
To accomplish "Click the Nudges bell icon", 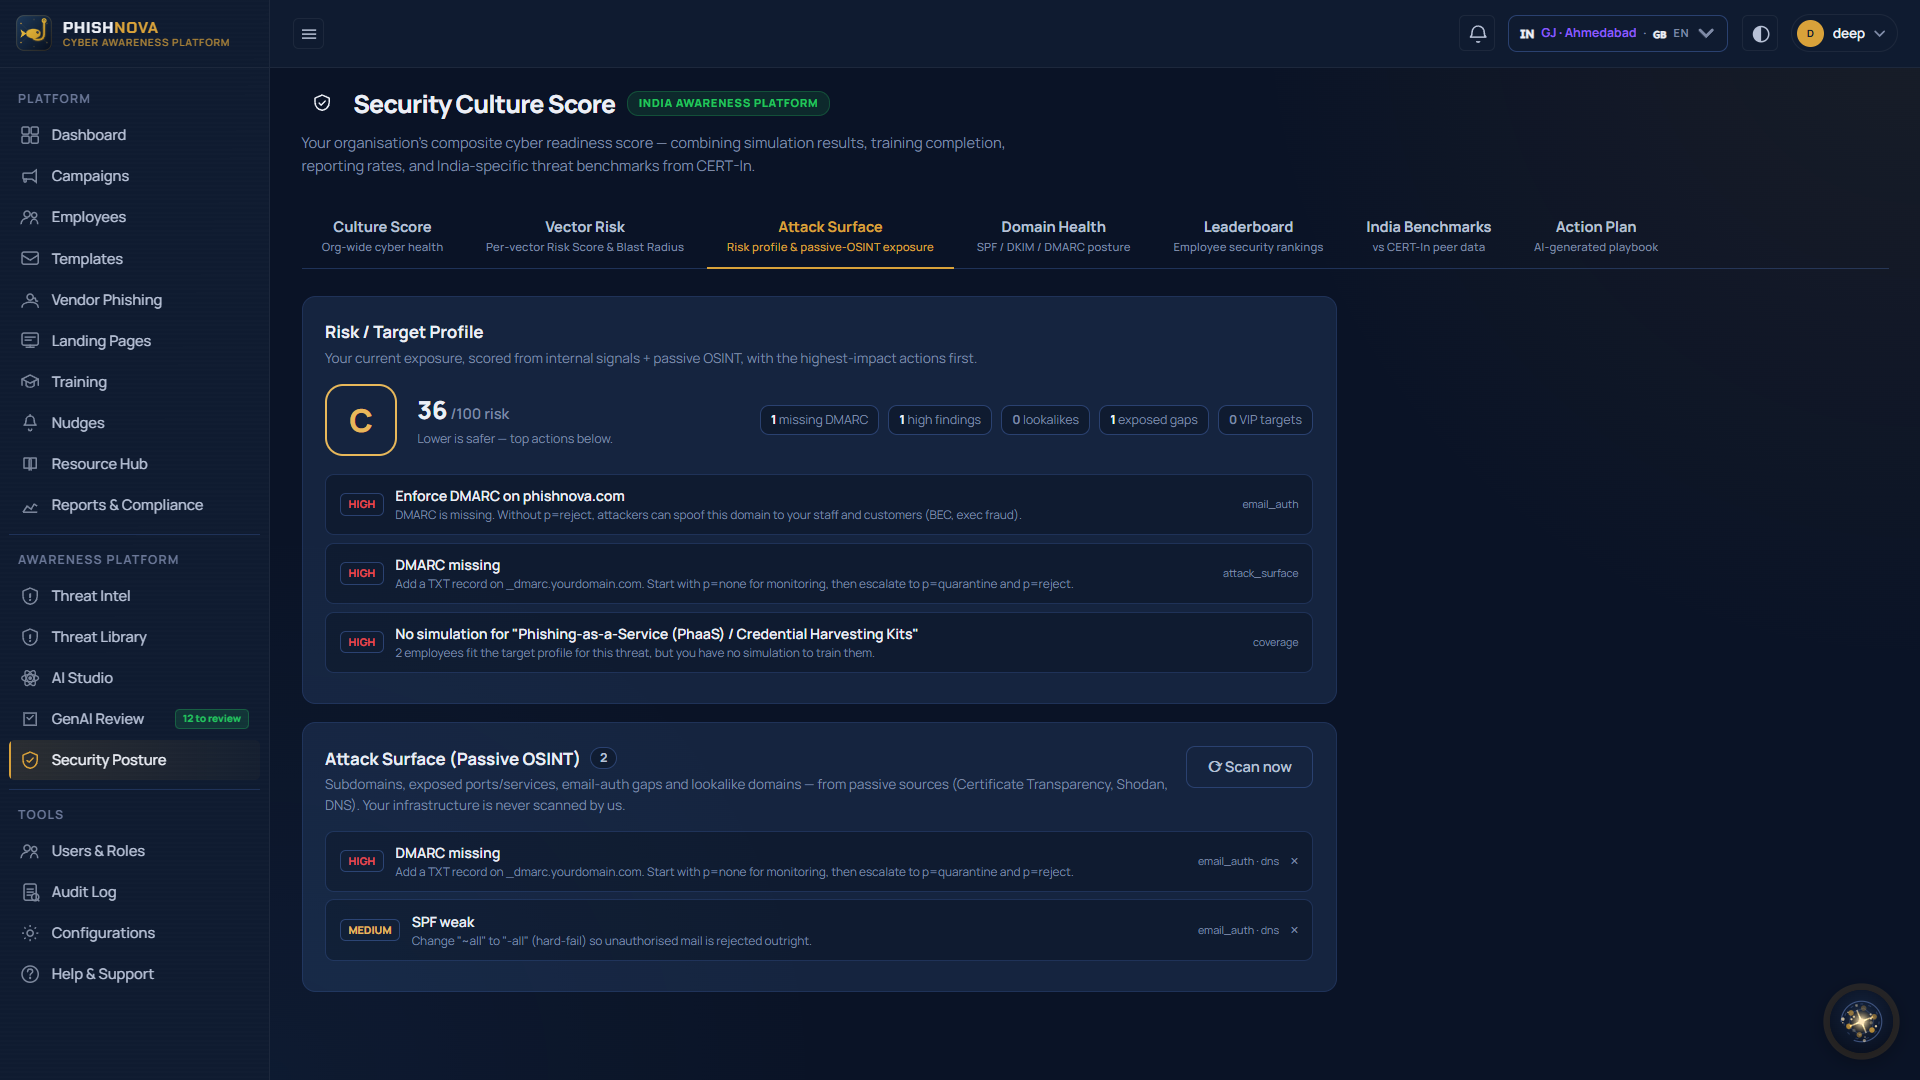I will pyautogui.click(x=30, y=423).
